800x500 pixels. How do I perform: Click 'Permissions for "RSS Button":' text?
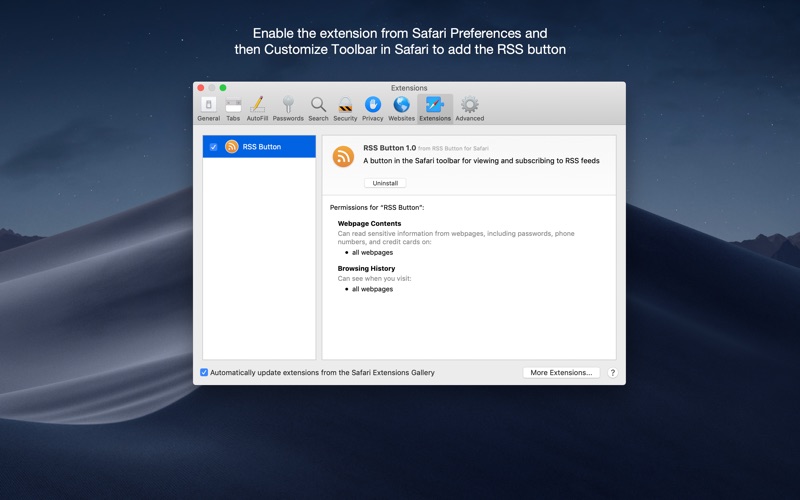pos(377,208)
